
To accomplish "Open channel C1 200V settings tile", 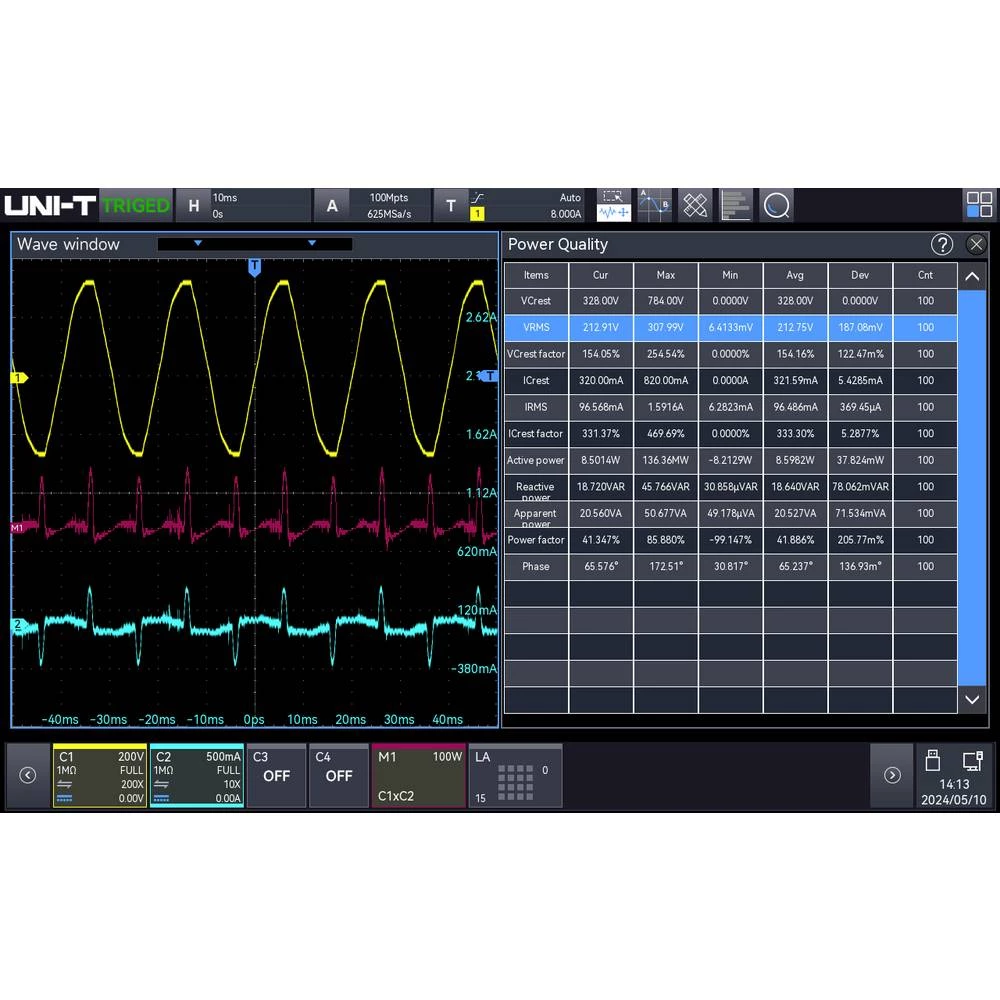I will tap(100, 776).
